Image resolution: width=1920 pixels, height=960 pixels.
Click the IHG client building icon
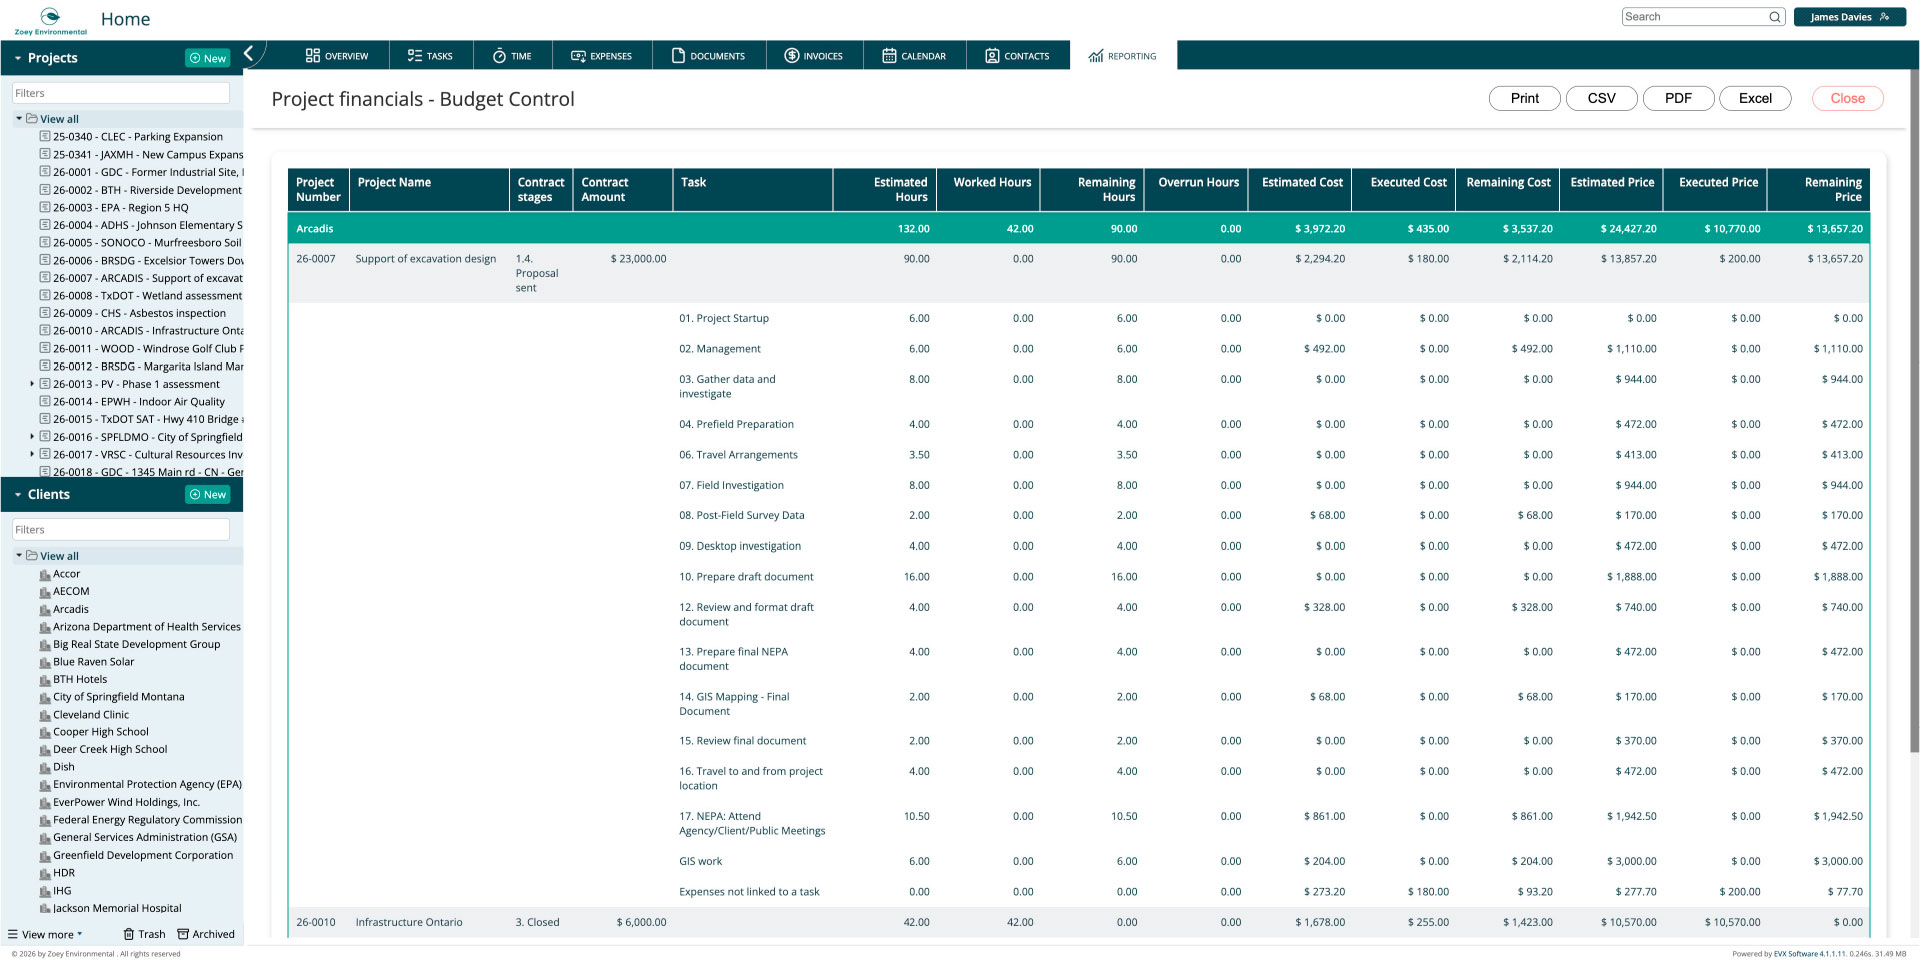click(45, 891)
